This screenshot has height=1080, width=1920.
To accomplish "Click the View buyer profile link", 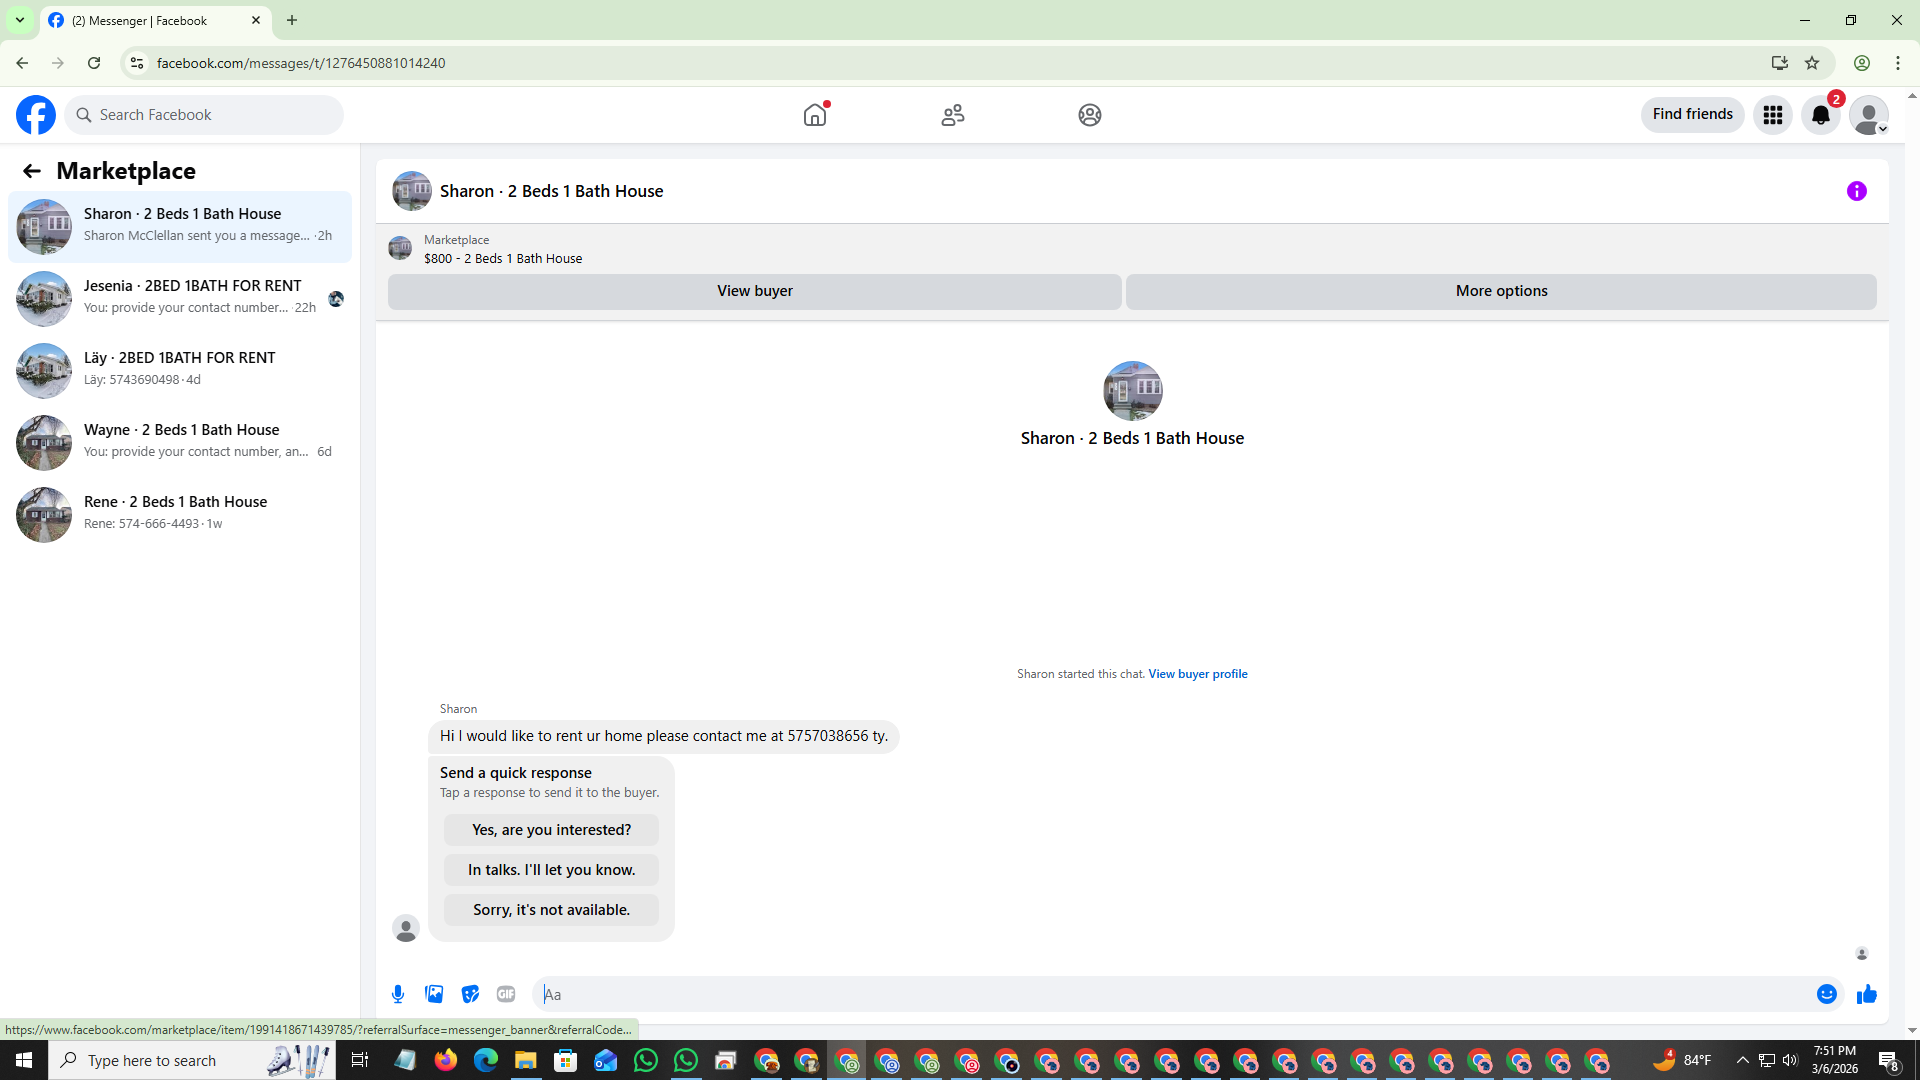I will 1197,674.
